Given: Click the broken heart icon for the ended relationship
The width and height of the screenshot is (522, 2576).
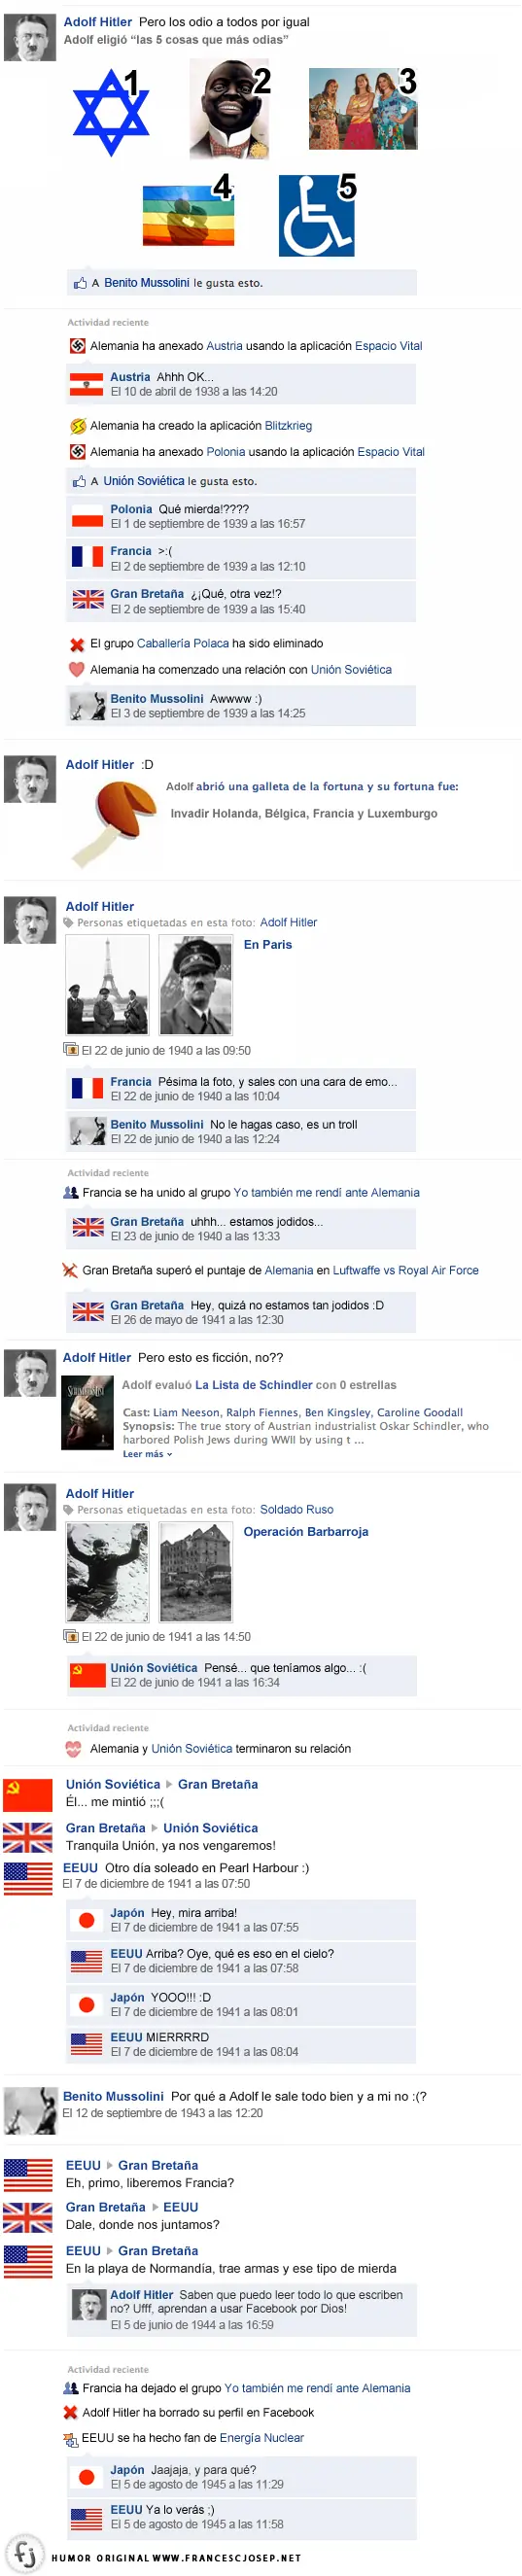Looking at the screenshot, I should (73, 1749).
